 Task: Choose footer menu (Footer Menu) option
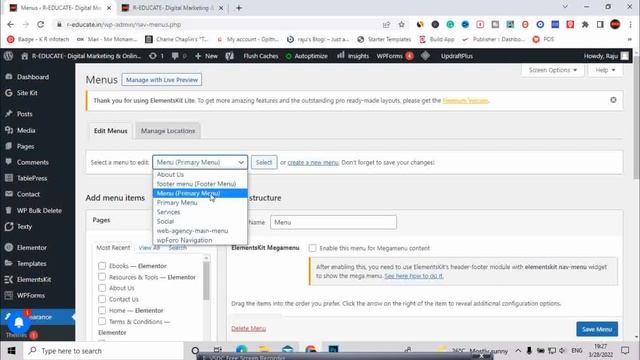[200, 184]
